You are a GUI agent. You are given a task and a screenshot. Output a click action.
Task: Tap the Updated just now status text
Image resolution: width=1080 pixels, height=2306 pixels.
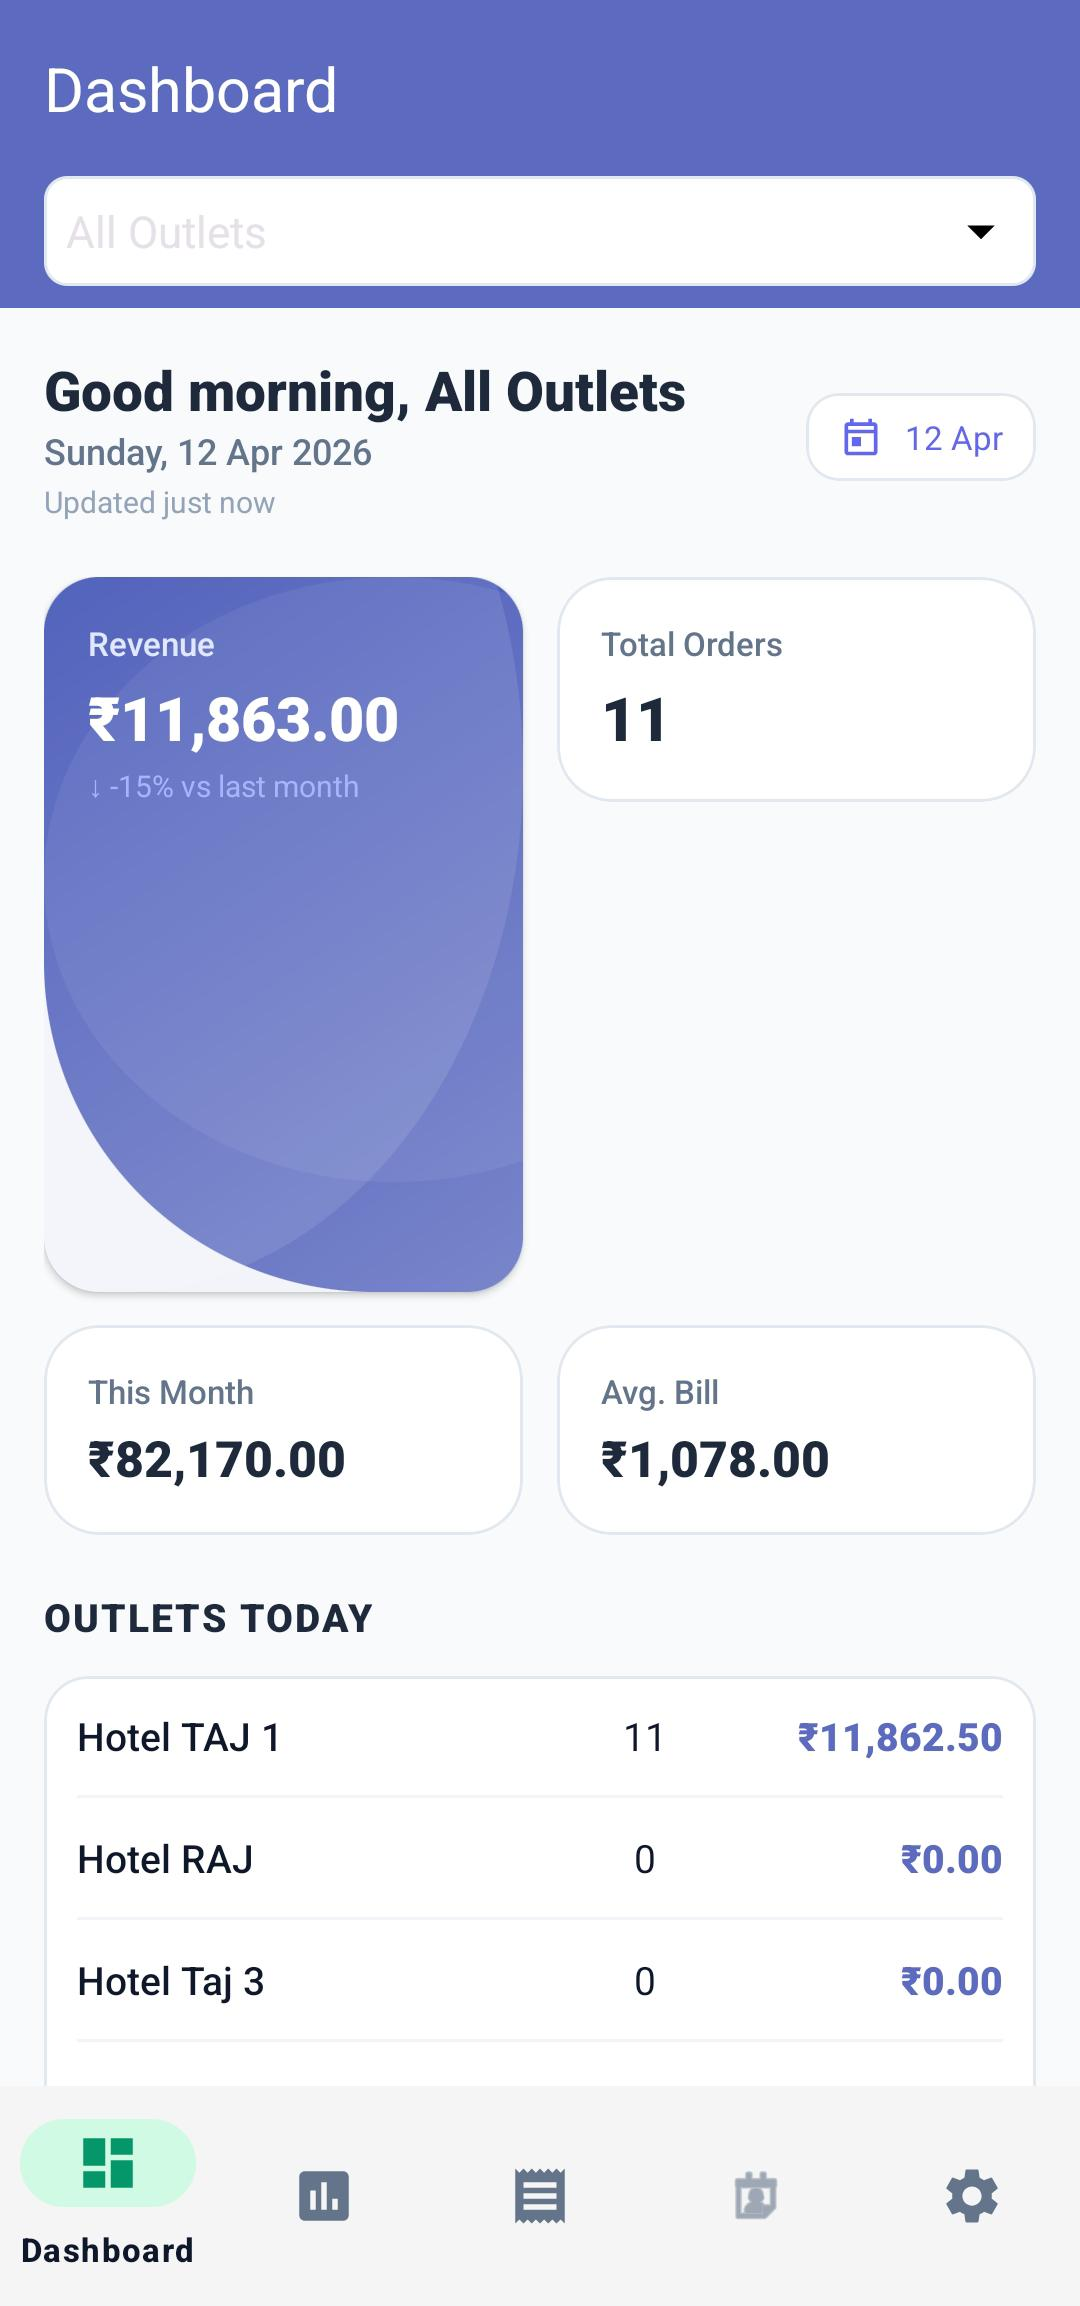click(160, 503)
